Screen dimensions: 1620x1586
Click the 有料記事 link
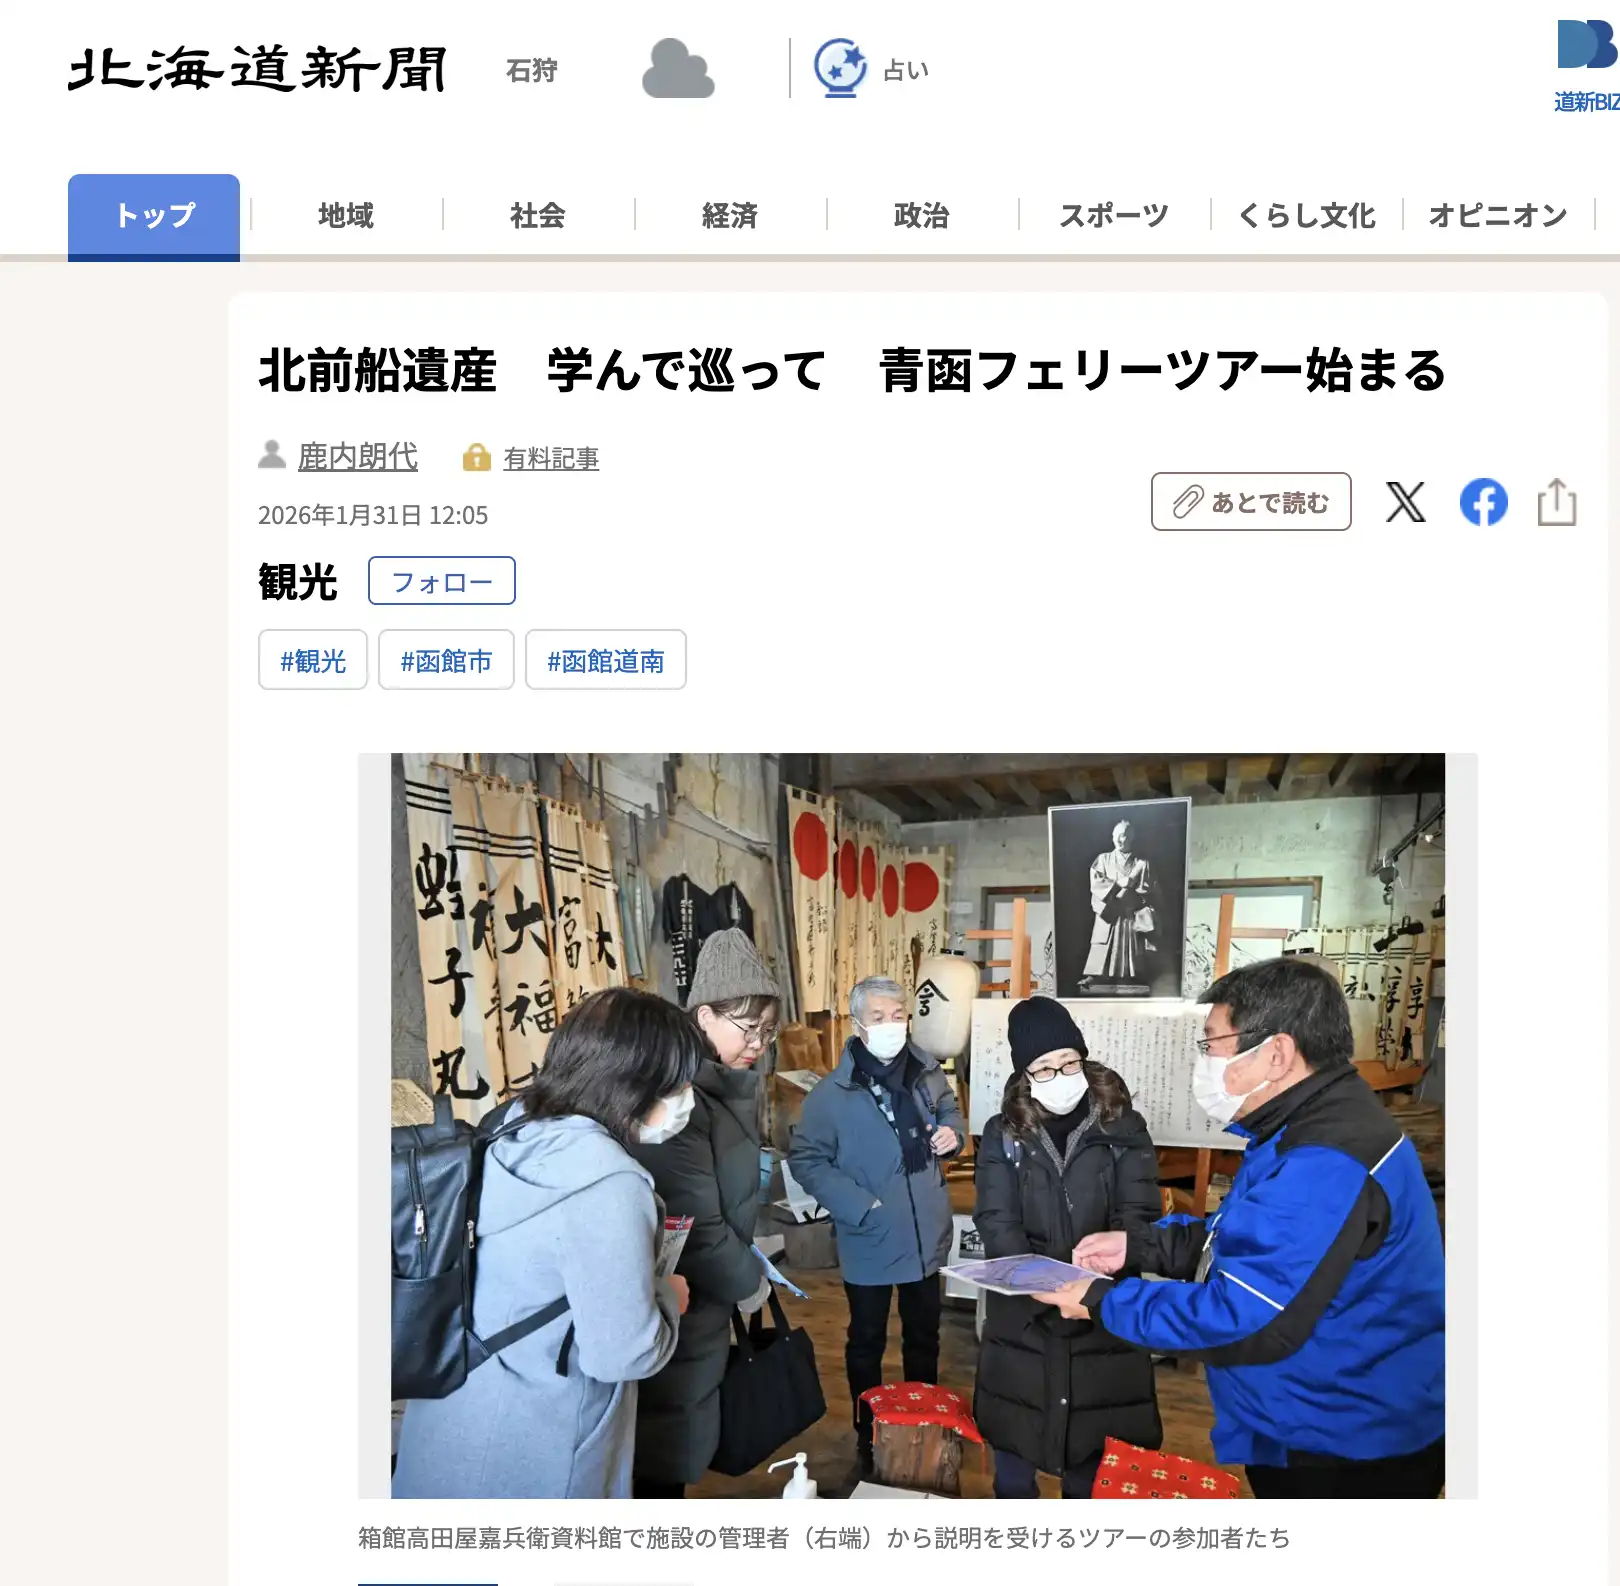(551, 458)
